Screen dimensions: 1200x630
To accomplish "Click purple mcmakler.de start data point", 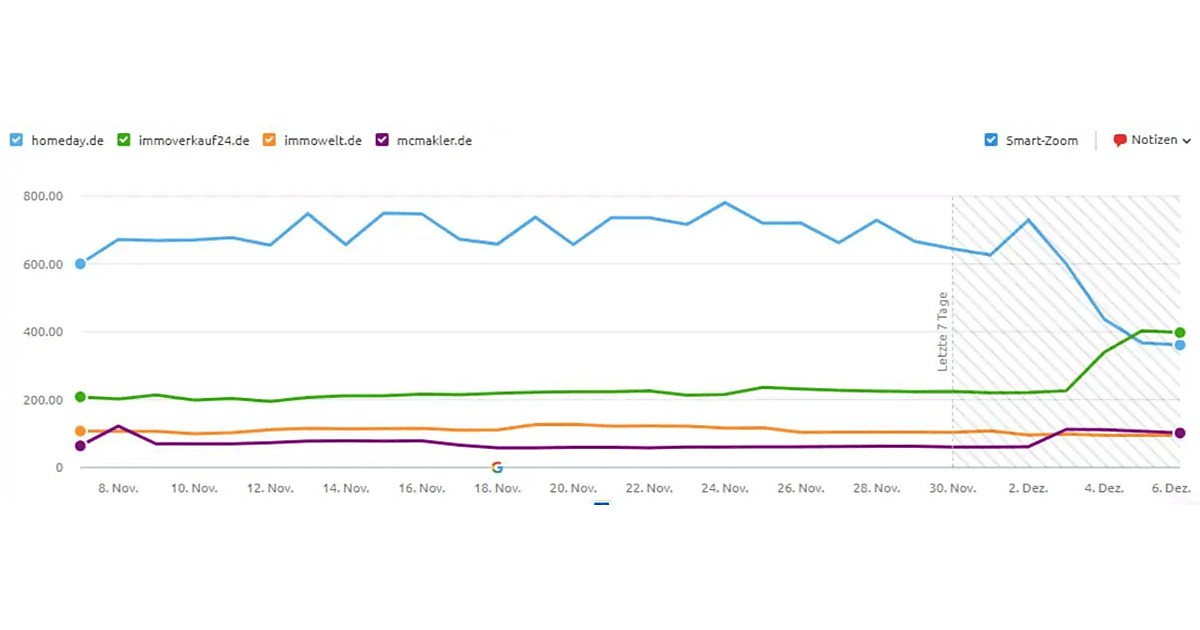I will [80, 446].
